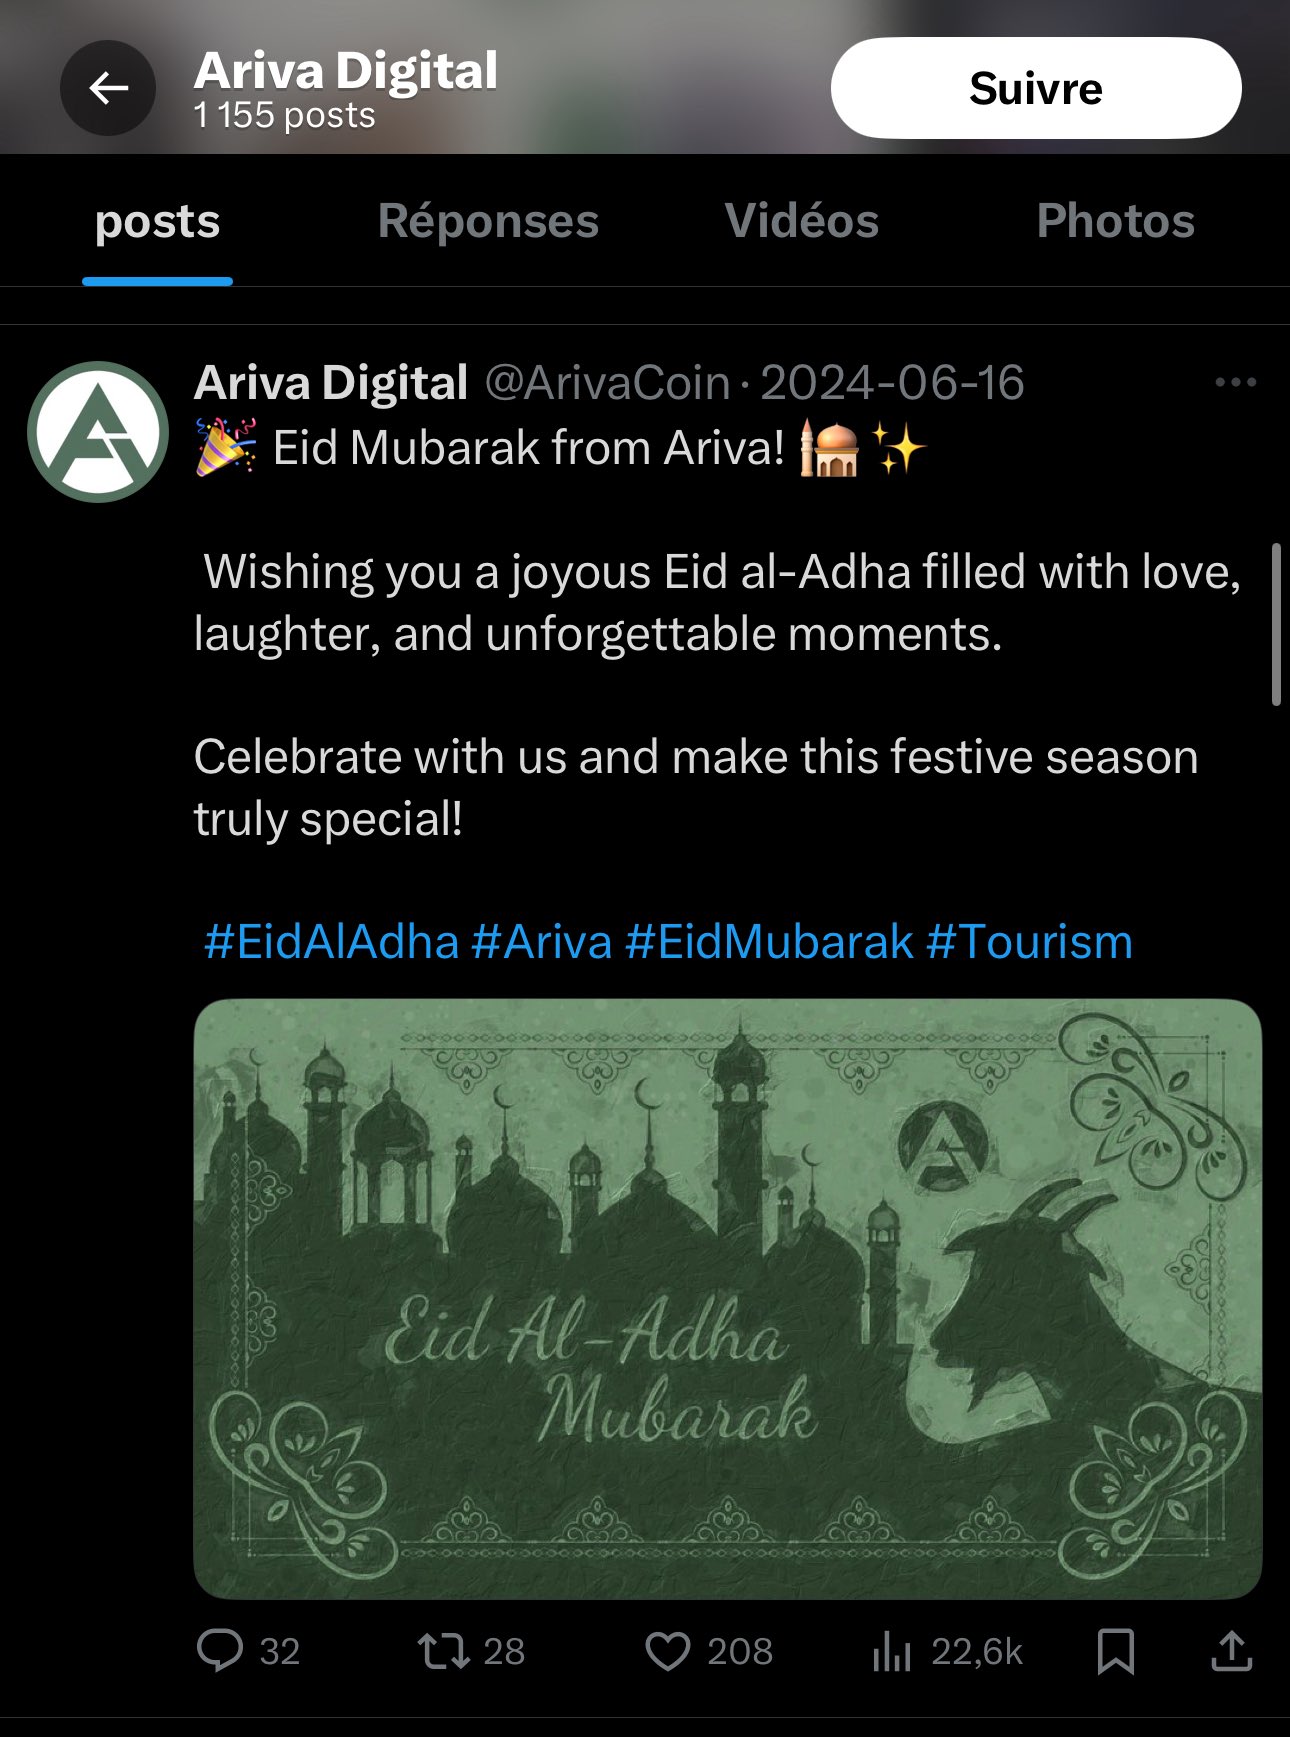The width and height of the screenshot is (1290, 1737).
Task: Open the post's three-dot more menu
Action: (x=1235, y=382)
